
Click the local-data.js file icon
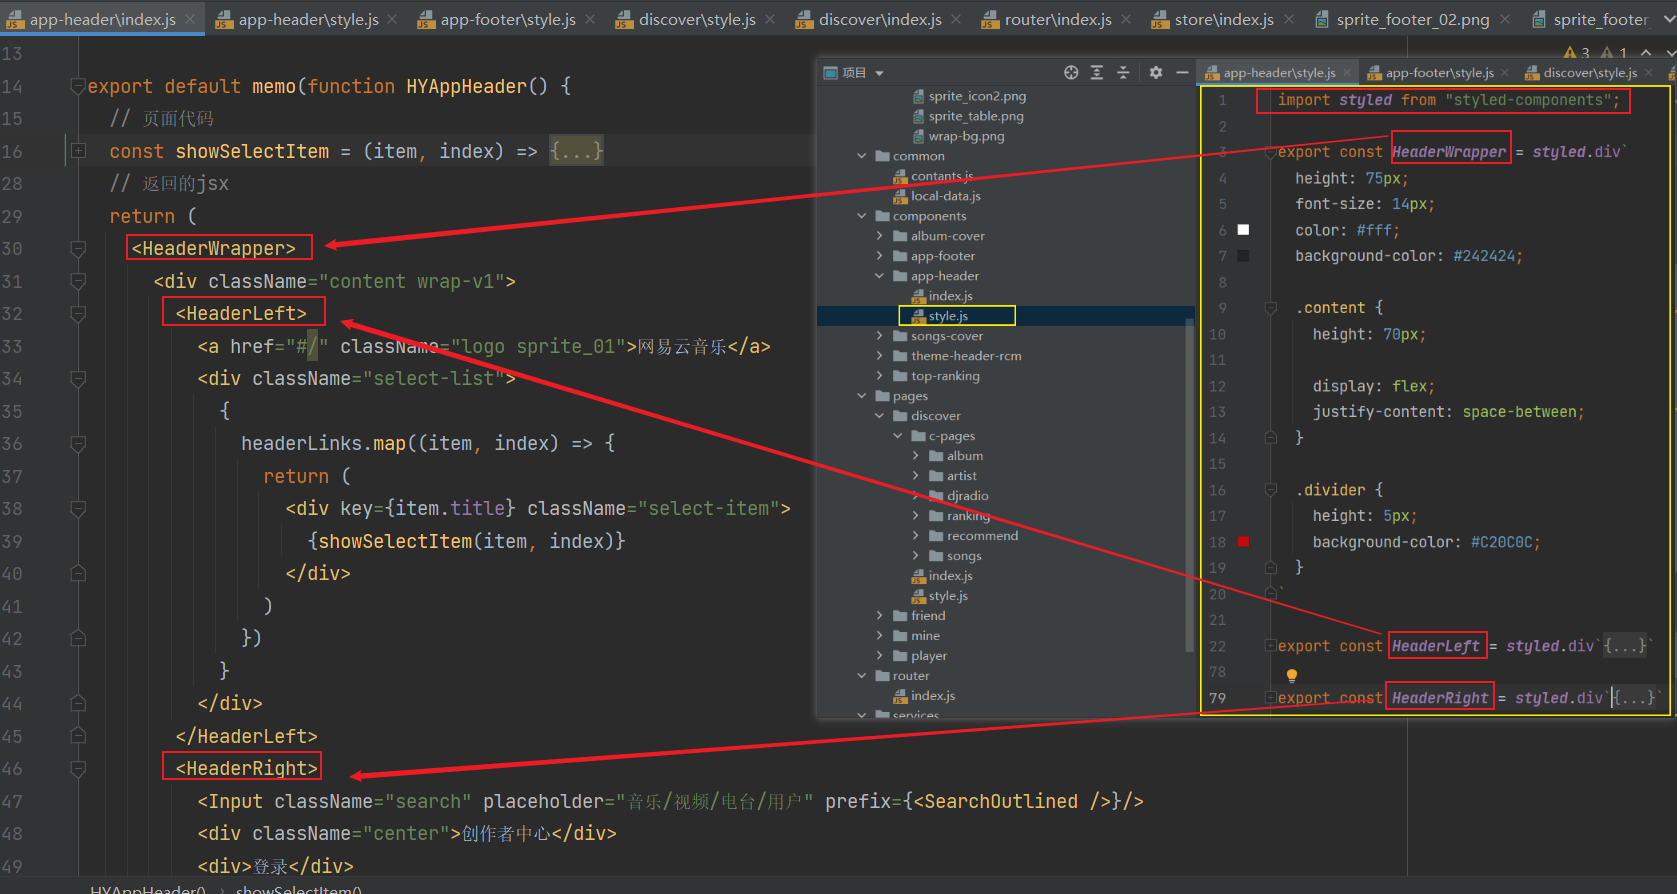point(900,196)
